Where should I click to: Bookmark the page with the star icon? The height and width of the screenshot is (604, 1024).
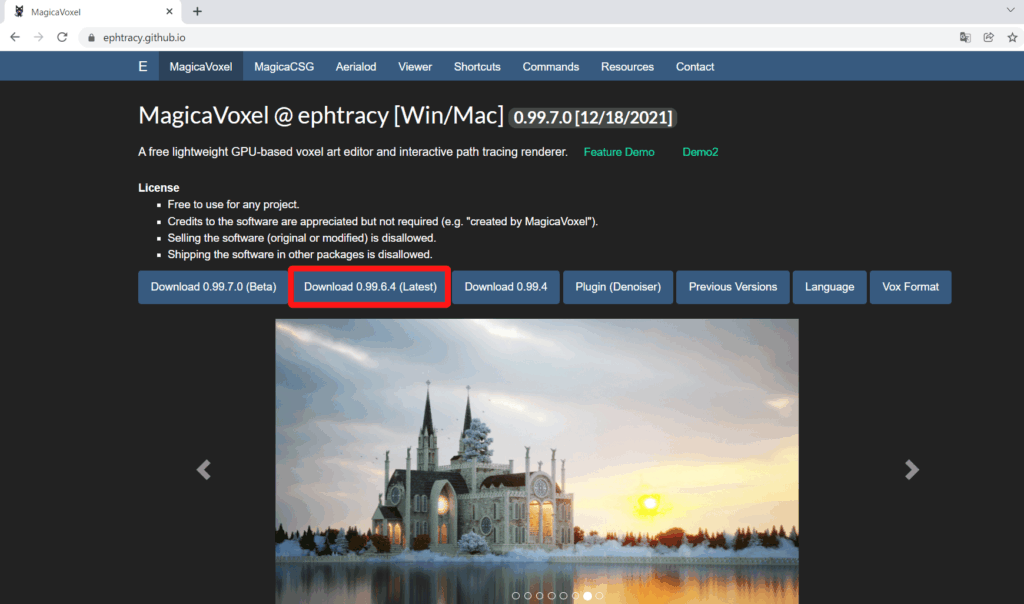tap(1012, 37)
